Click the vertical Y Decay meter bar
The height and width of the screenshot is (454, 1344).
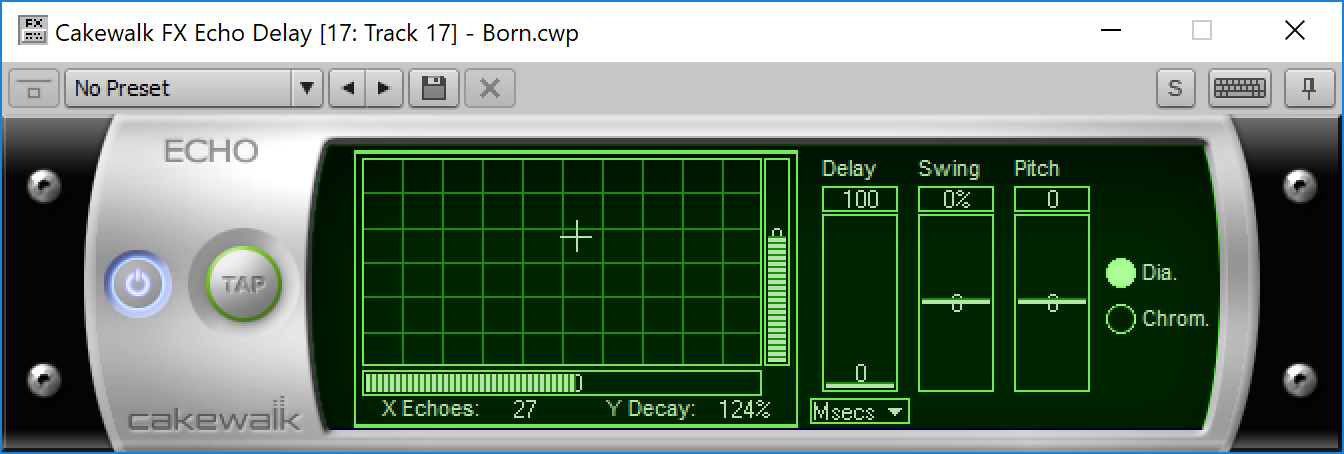[x=777, y=262]
